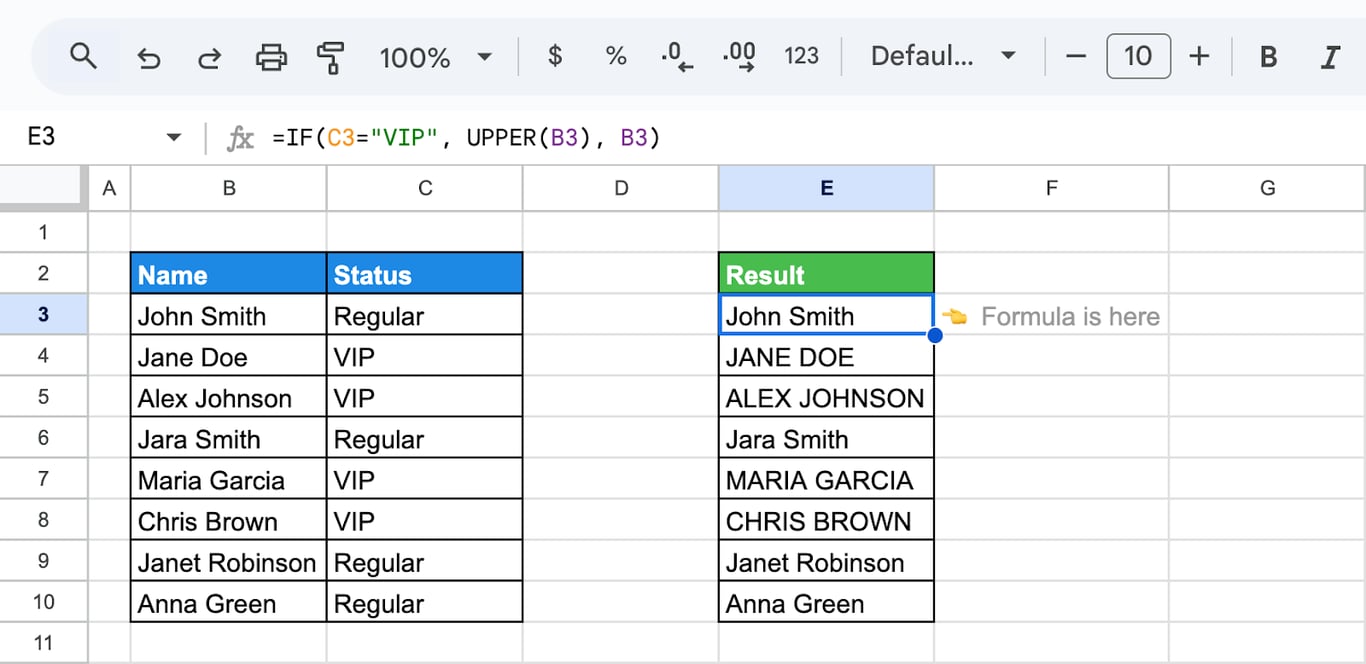Increase font size with plus button
Image resolution: width=1366 pixels, height=664 pixels.
tap(1199, 57)
